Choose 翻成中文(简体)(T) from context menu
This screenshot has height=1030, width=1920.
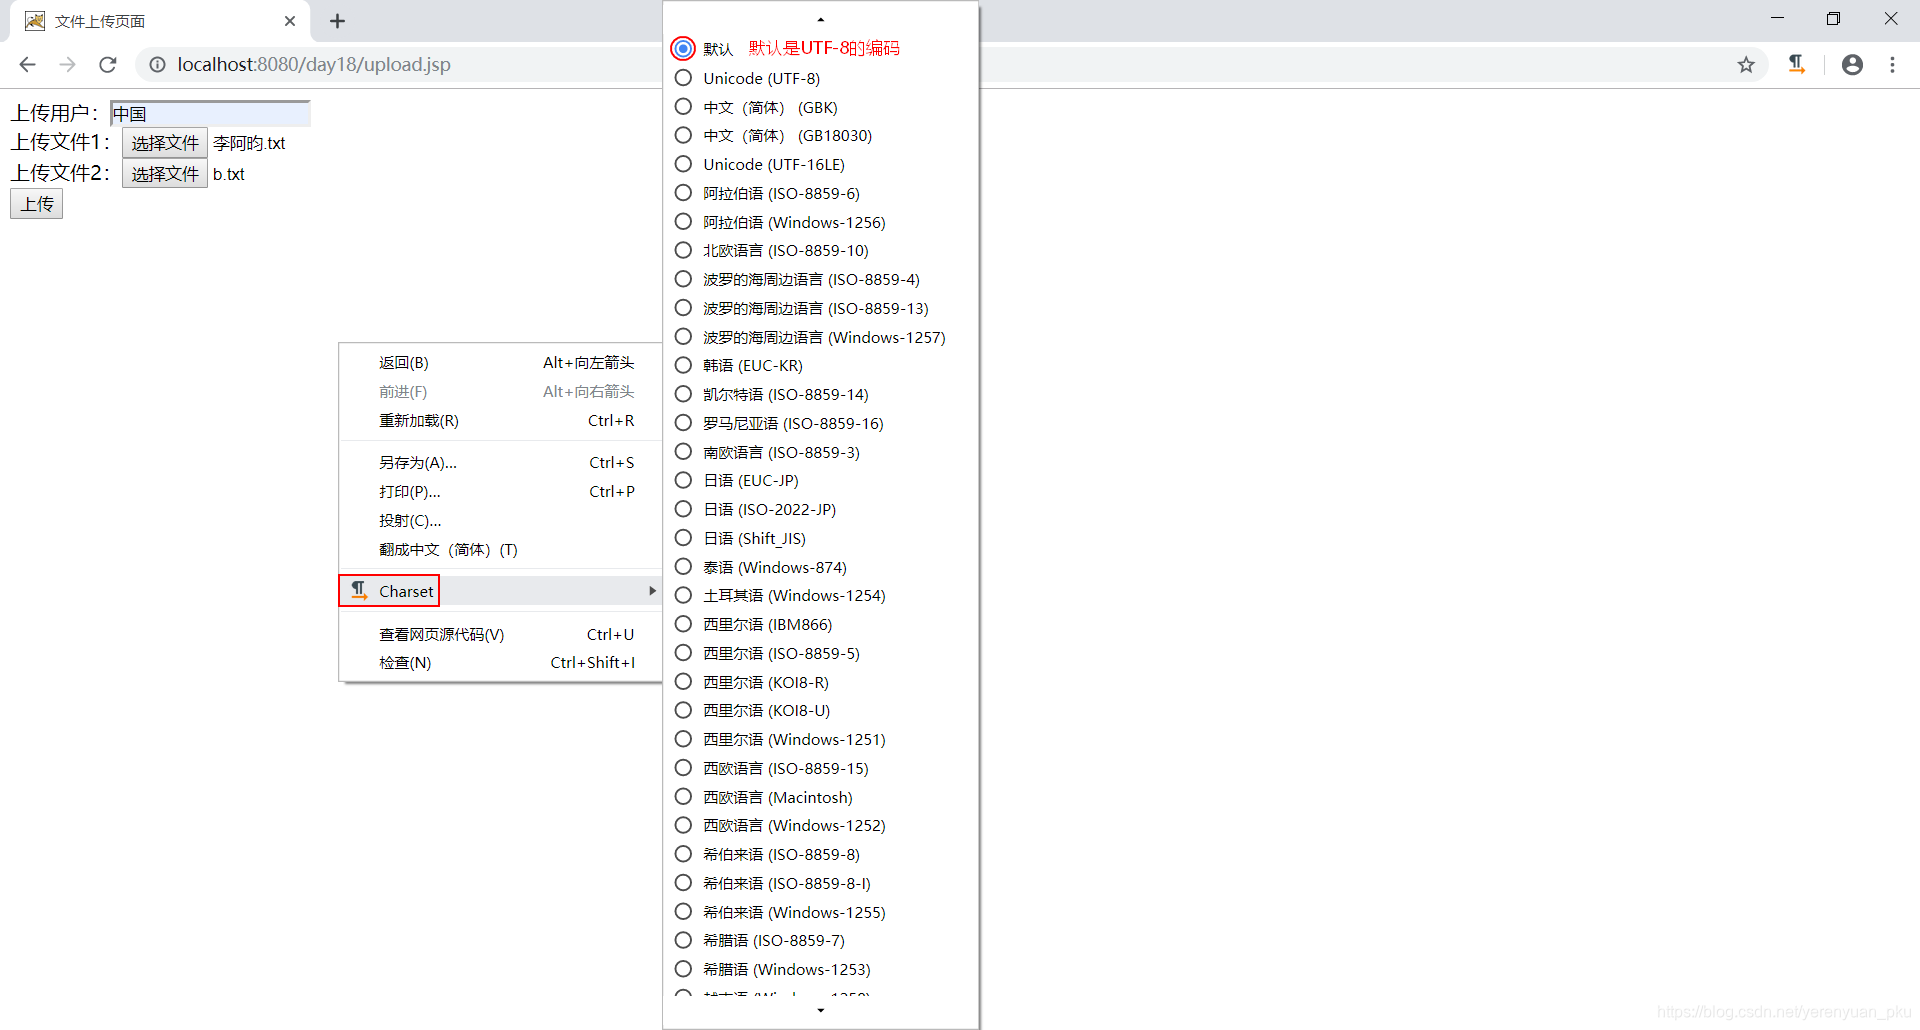click(x=501, y=549)
